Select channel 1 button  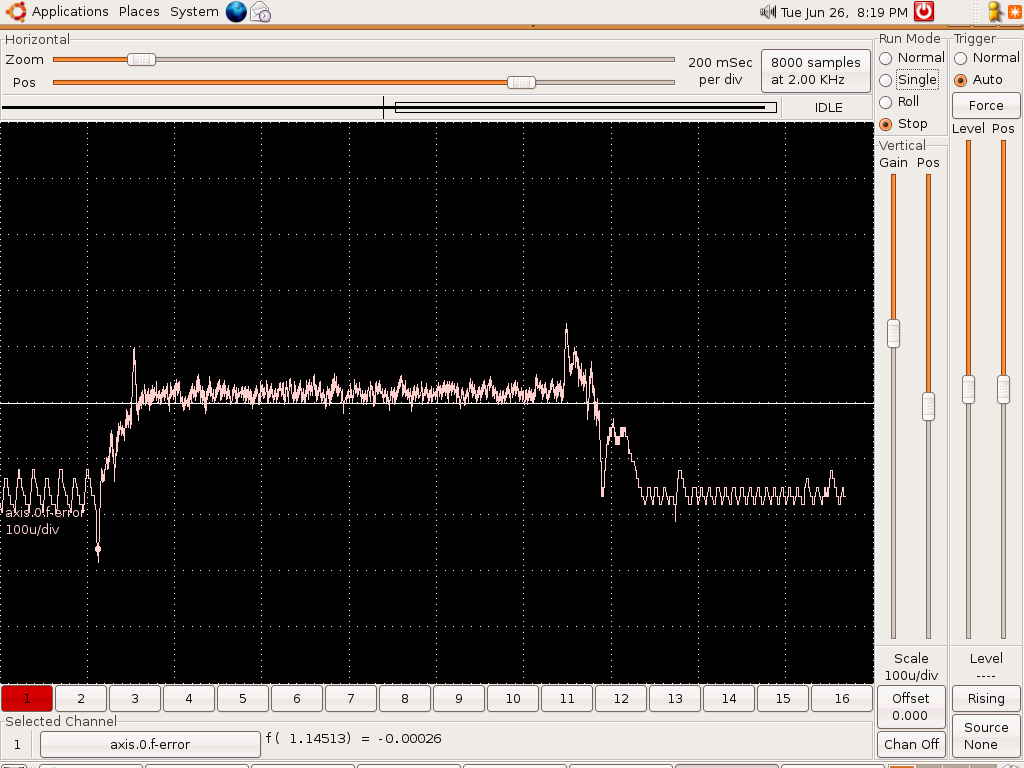(x=27, y=698)
